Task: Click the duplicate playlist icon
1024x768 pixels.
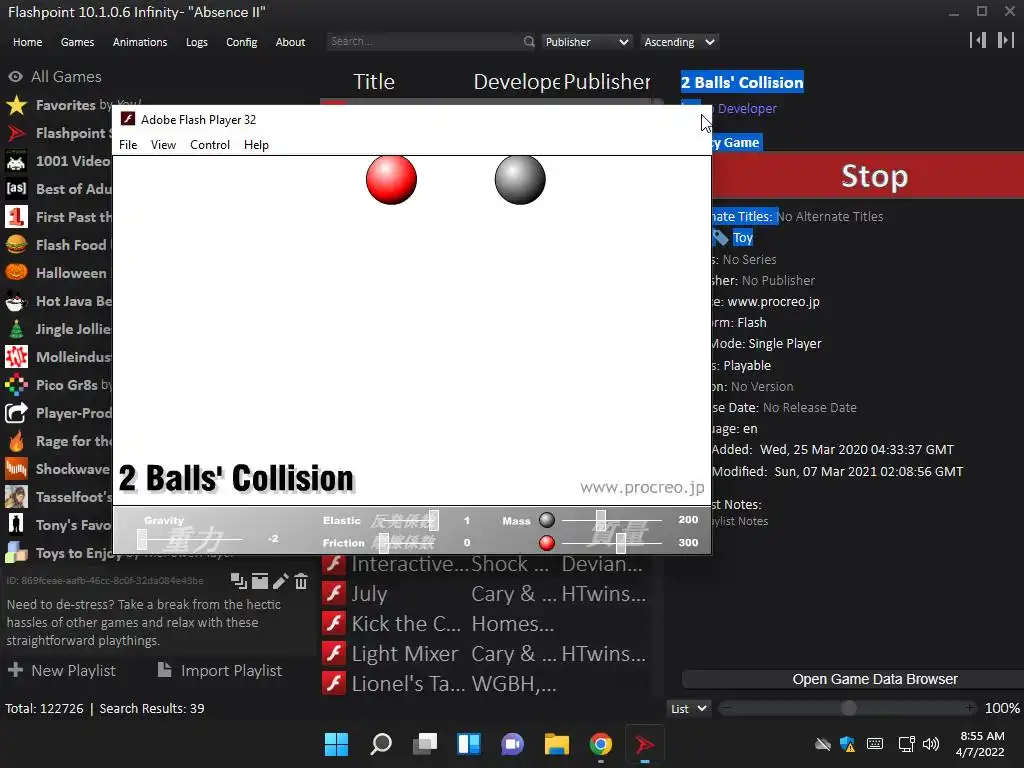Action: (239, 581)
